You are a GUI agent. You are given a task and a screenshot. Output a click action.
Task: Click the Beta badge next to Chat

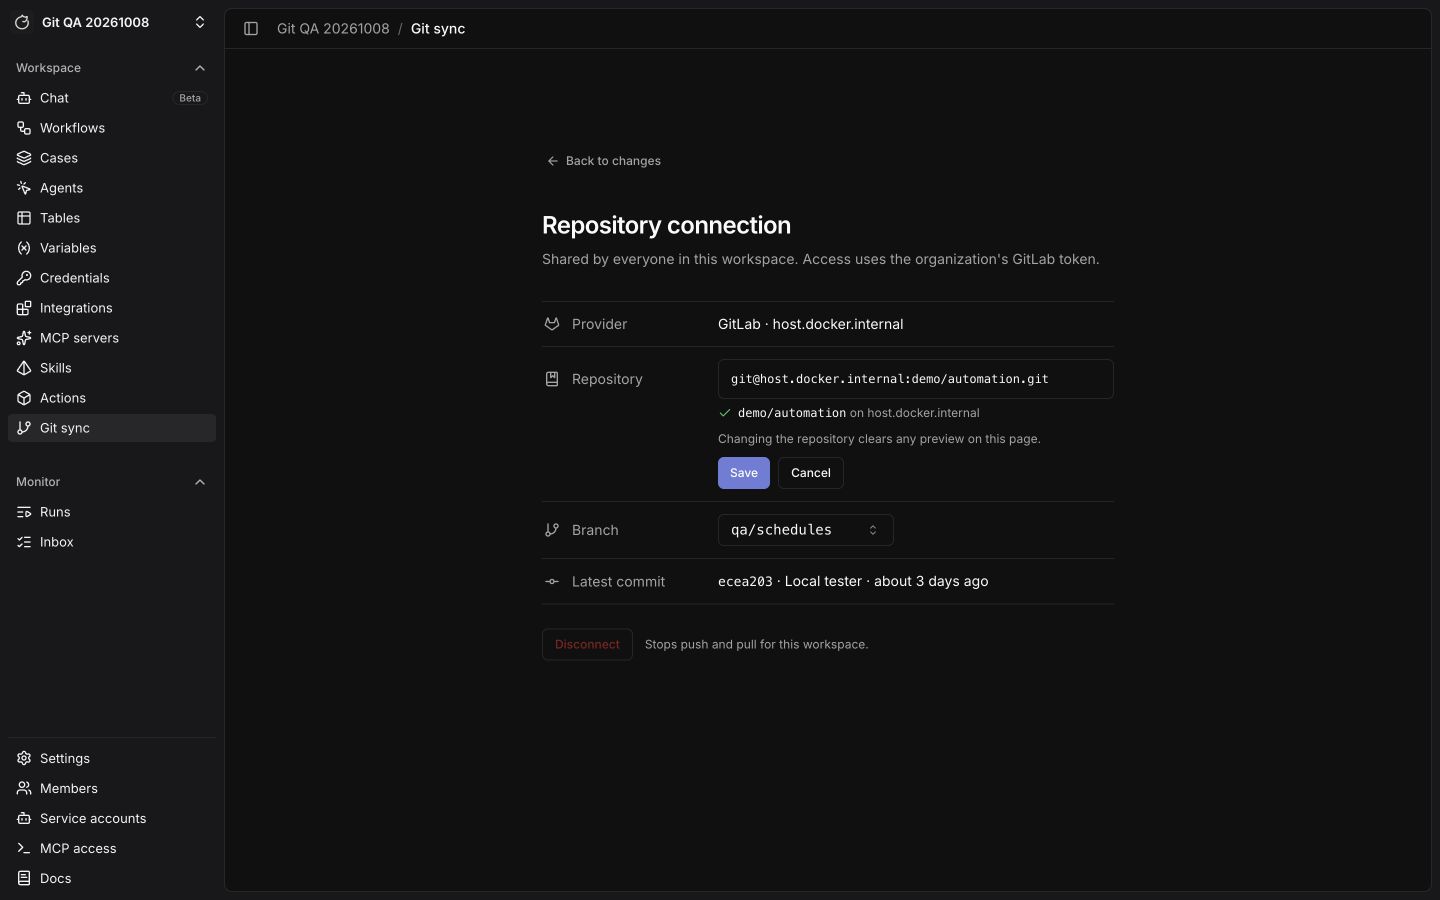click(x=190, y=98)
